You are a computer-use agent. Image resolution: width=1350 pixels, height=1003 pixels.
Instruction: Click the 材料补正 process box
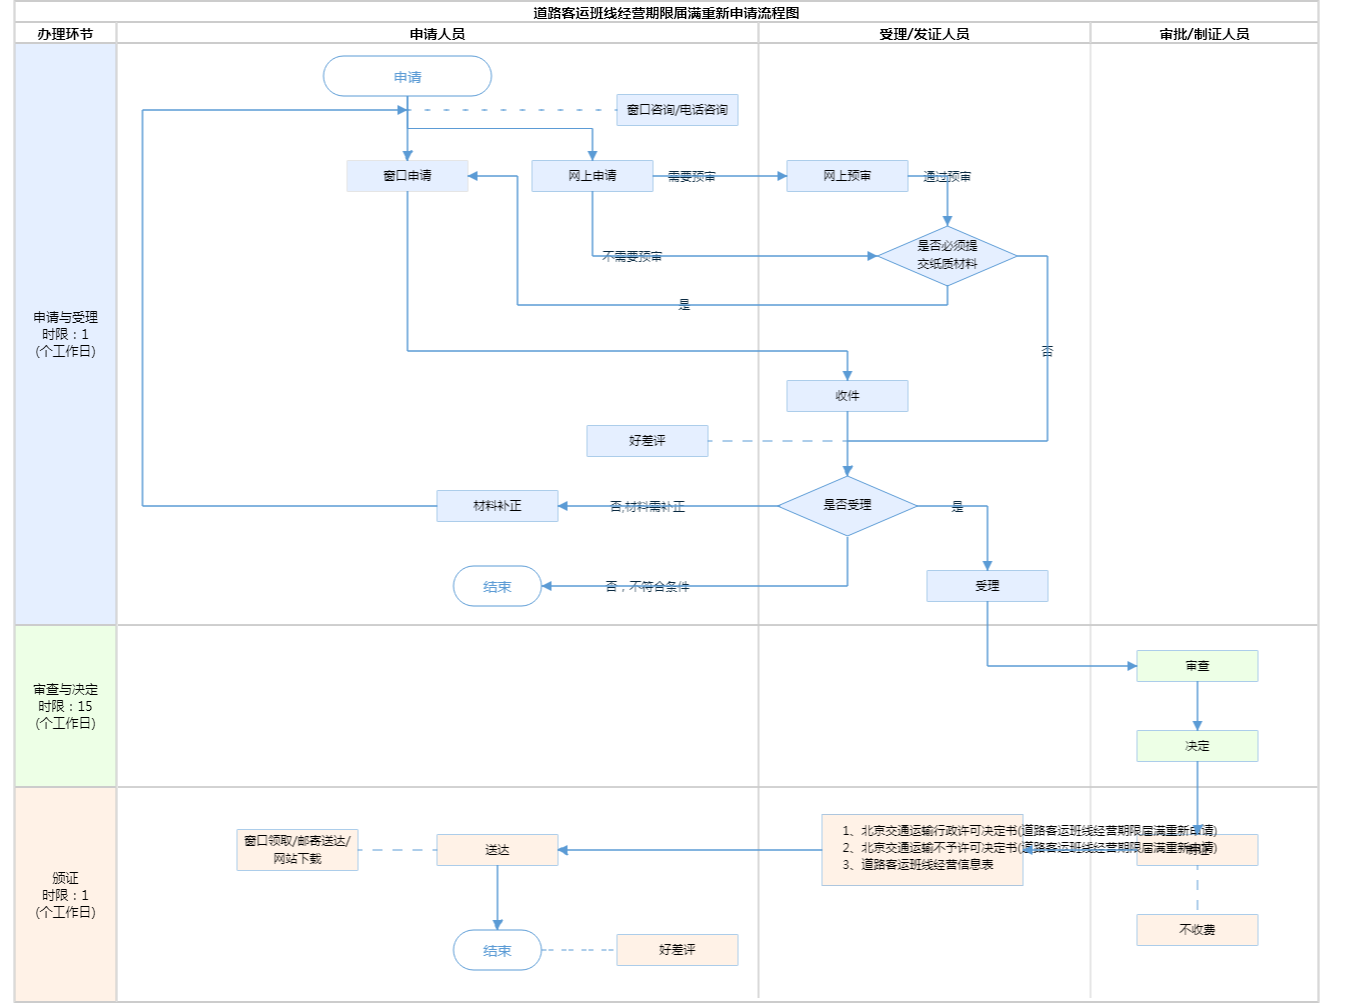pyautogui.click(x=497, y=506)
